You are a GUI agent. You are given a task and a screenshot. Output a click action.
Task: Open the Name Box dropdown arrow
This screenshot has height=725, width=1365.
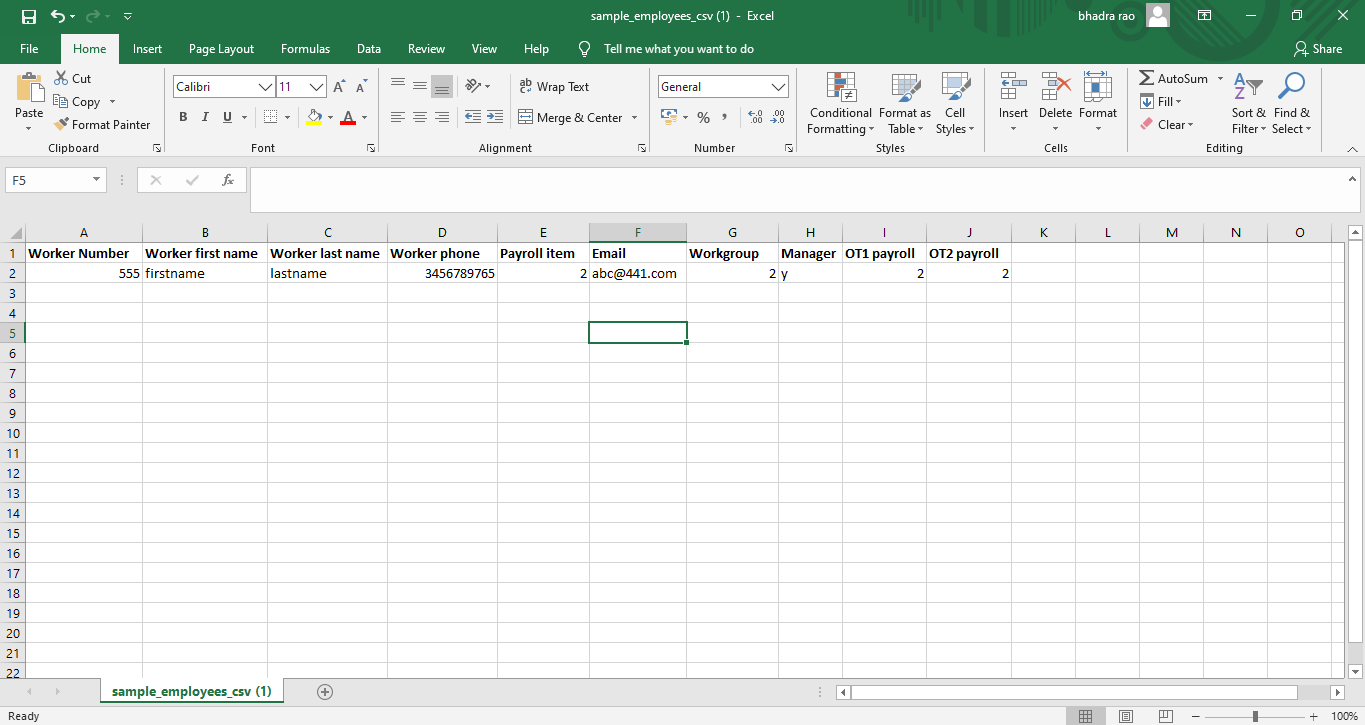point(97,180)
